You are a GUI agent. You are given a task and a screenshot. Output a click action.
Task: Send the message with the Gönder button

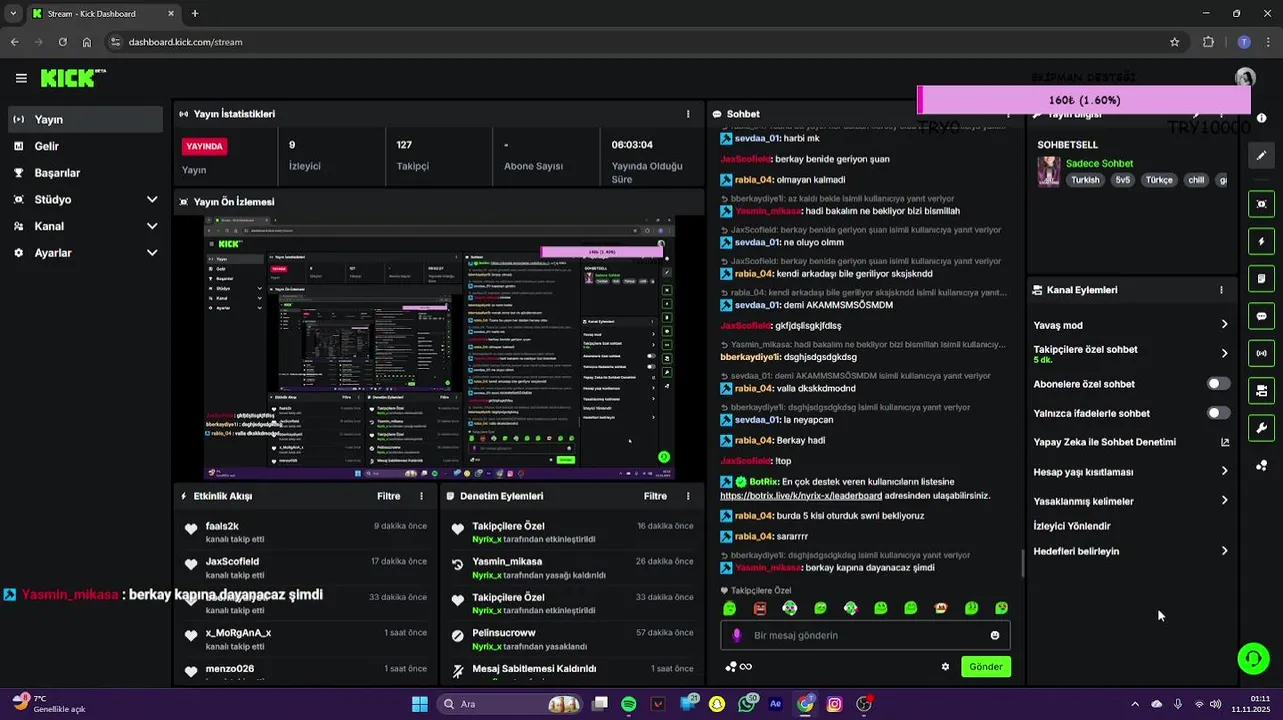[x=986, y=667]
